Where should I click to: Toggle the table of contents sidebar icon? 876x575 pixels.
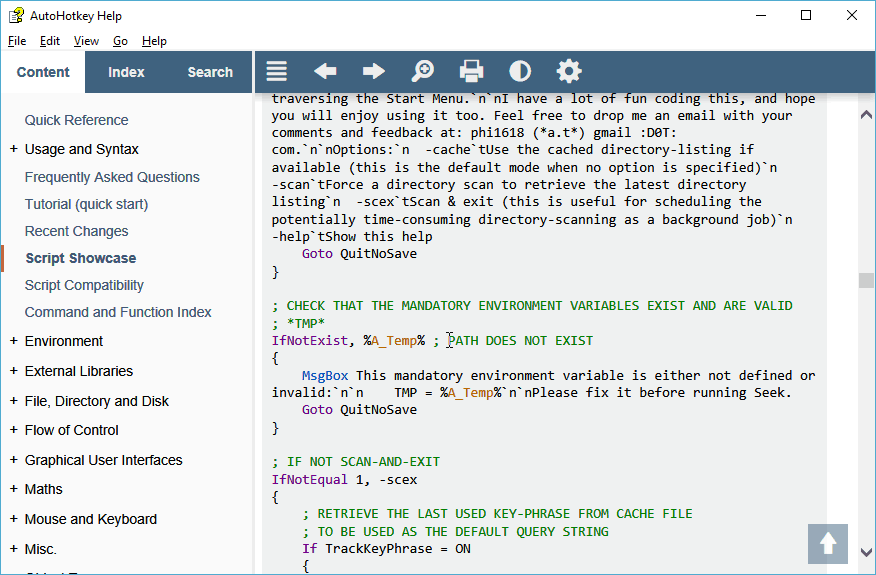tap(277, 71)
